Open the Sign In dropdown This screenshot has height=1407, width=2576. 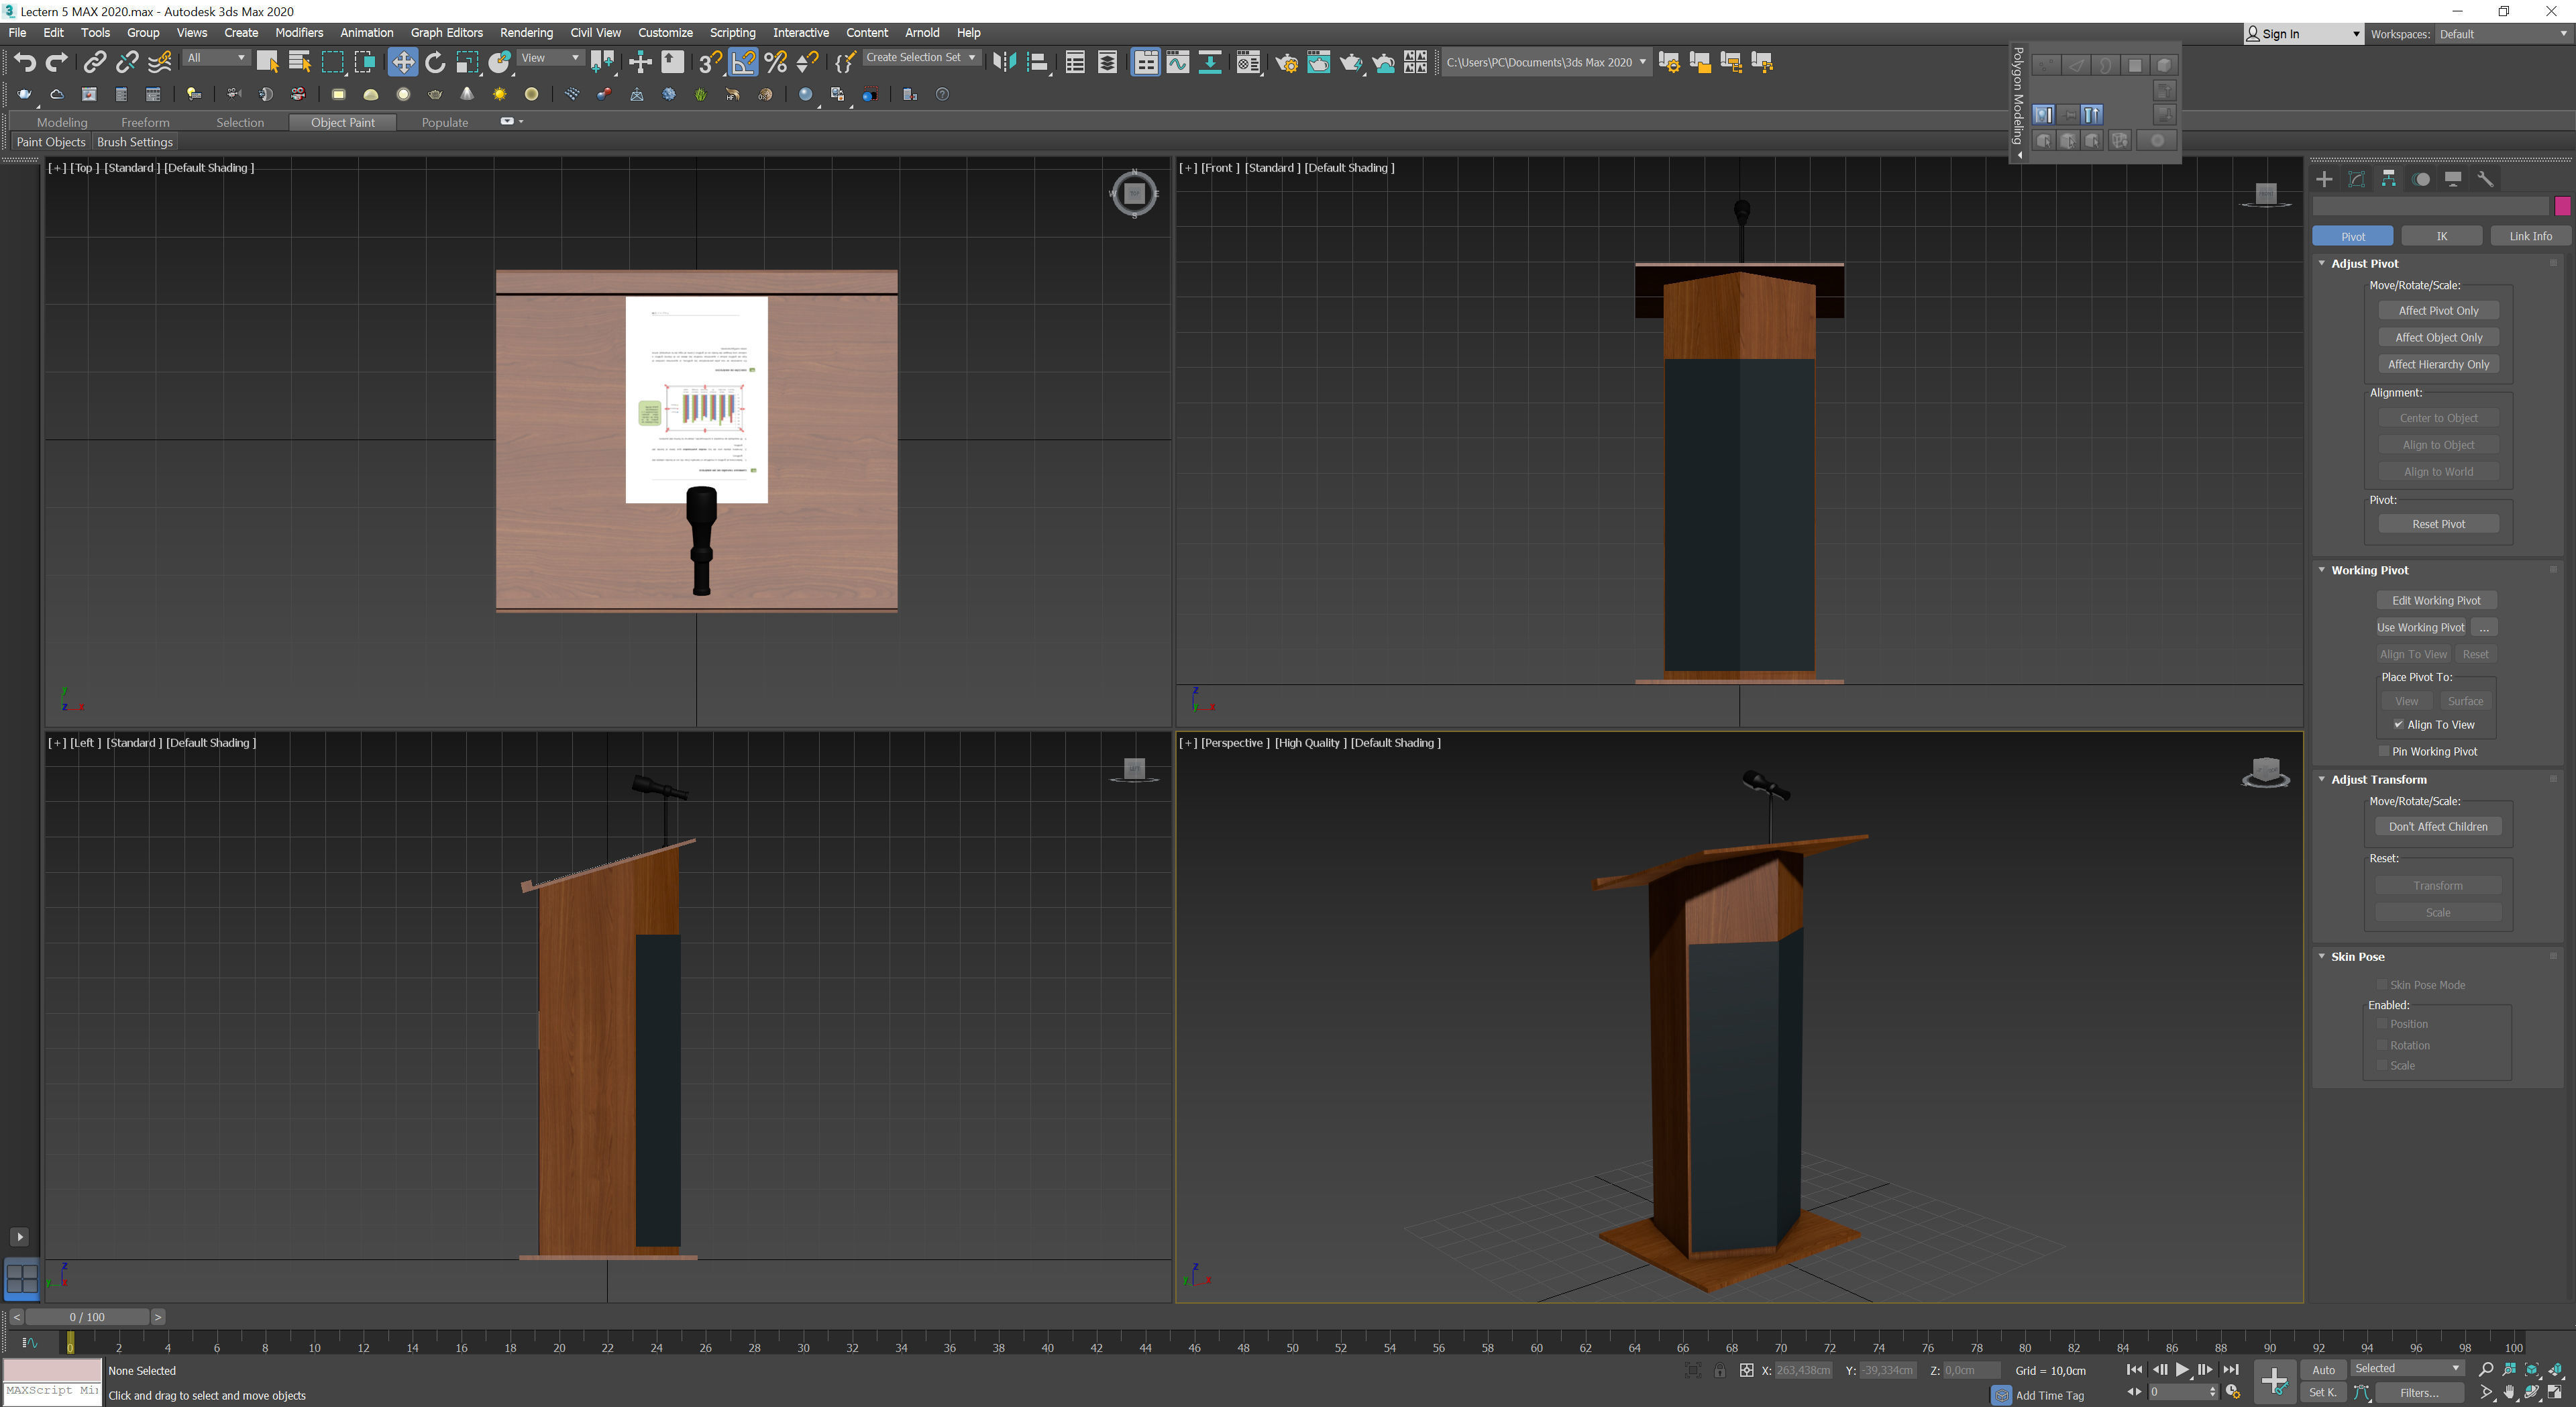pos(2303,34)
